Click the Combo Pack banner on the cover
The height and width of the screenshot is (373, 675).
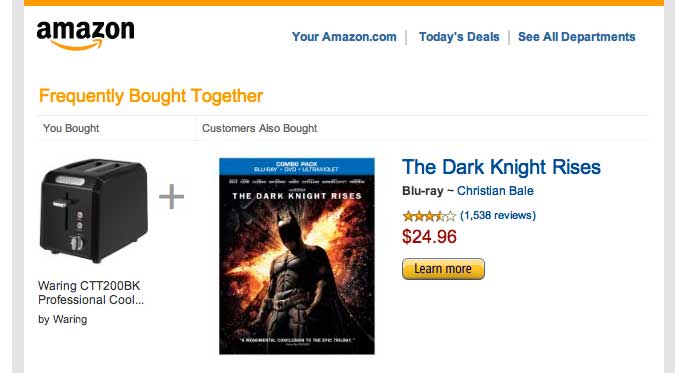pyautogui.click(x=297, y=167)
